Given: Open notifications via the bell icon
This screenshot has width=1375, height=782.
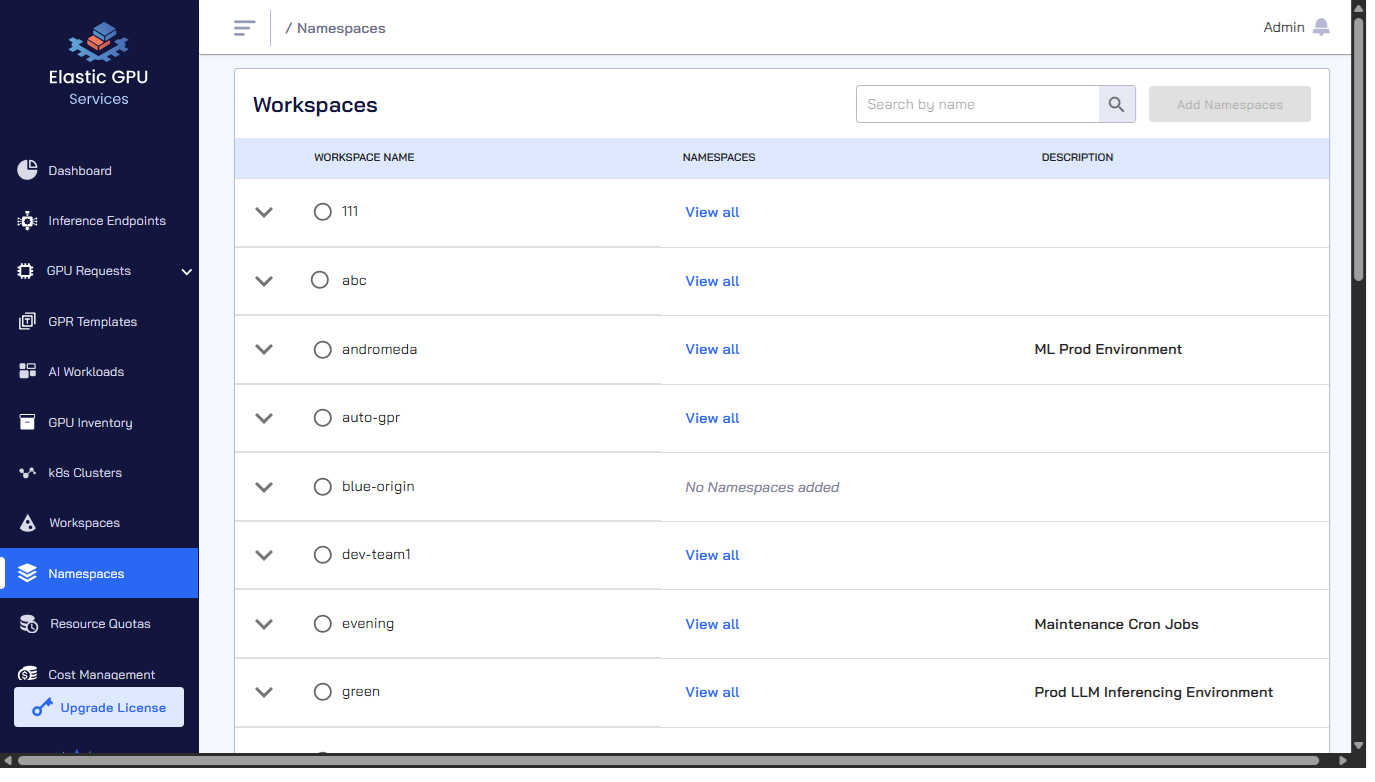Looking at the screenshot, I should (x=1321, y=27).
